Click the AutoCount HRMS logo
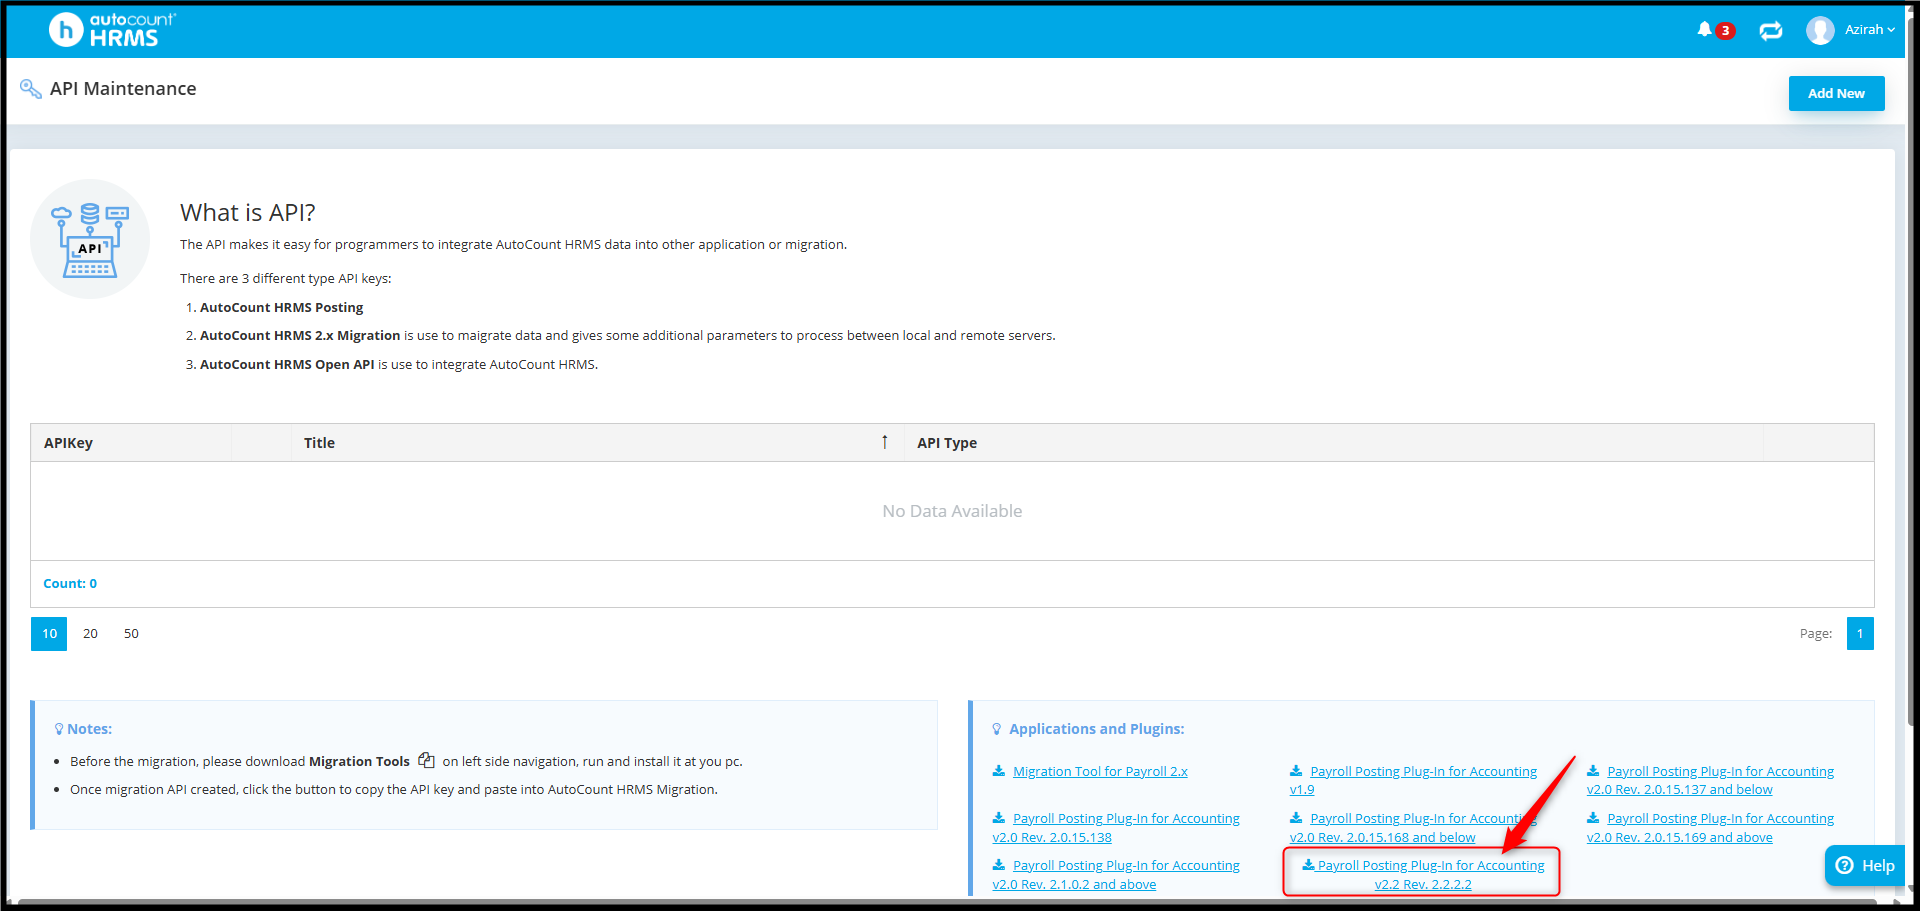Image resolution: width=1920 pixels, height=911 pixels. pos(112,30)
